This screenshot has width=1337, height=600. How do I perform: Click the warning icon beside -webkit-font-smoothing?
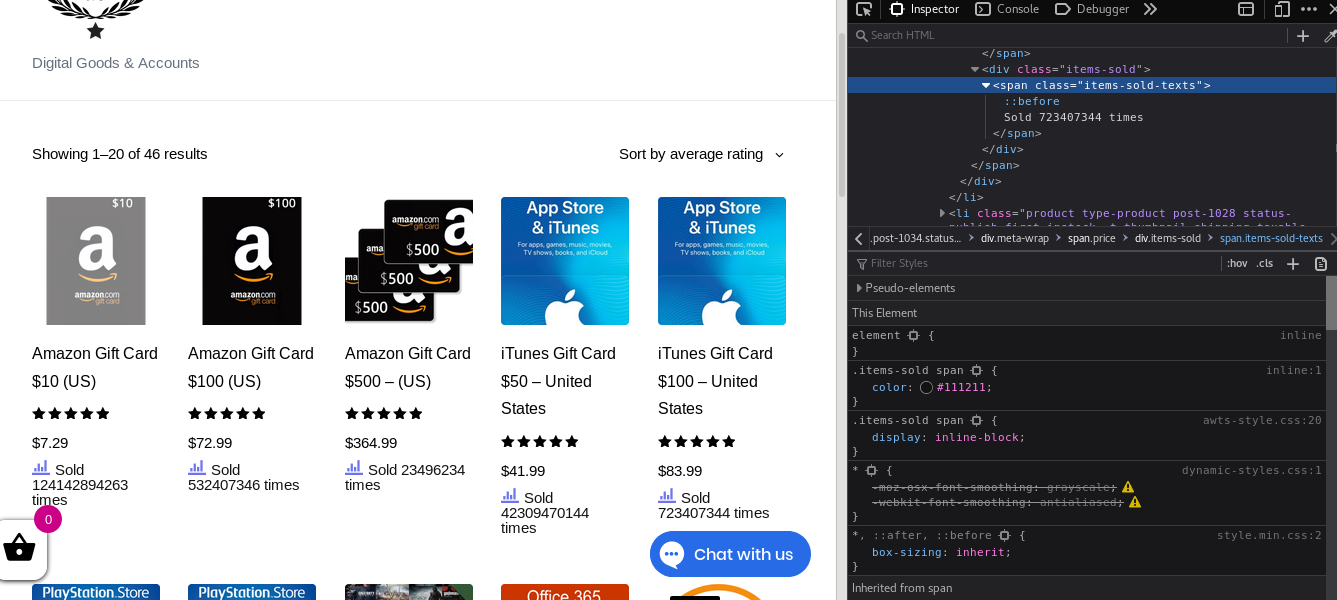click(x=1135, y=502)
